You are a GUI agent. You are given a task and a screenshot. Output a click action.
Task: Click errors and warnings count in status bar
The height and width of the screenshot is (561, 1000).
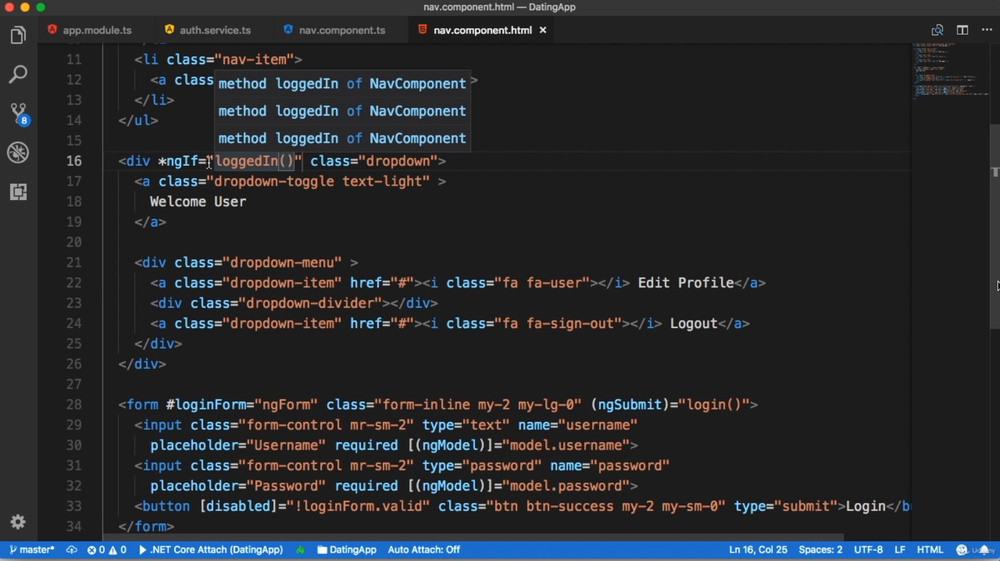coord(107,550)
